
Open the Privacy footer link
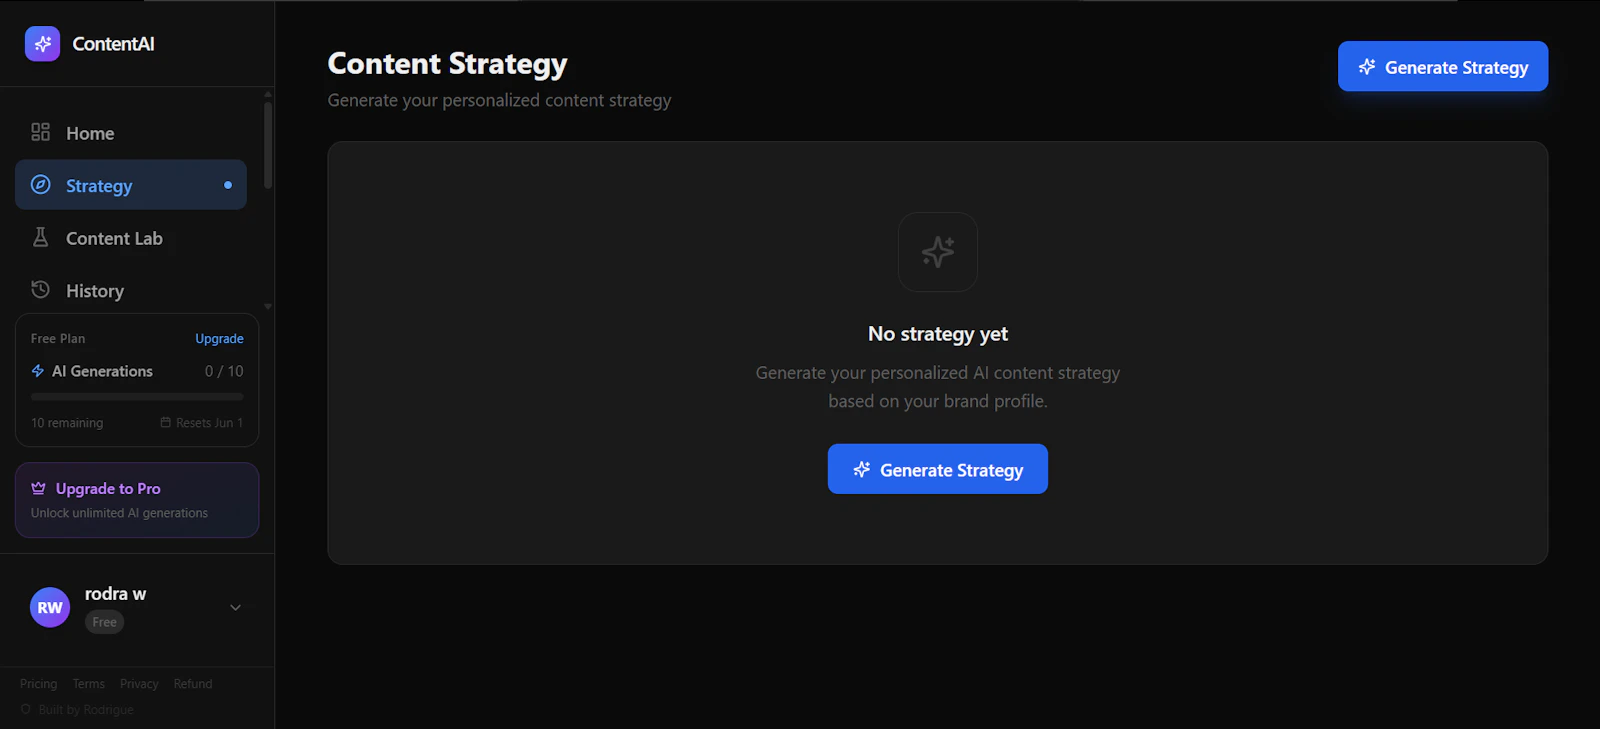point(139,684)
